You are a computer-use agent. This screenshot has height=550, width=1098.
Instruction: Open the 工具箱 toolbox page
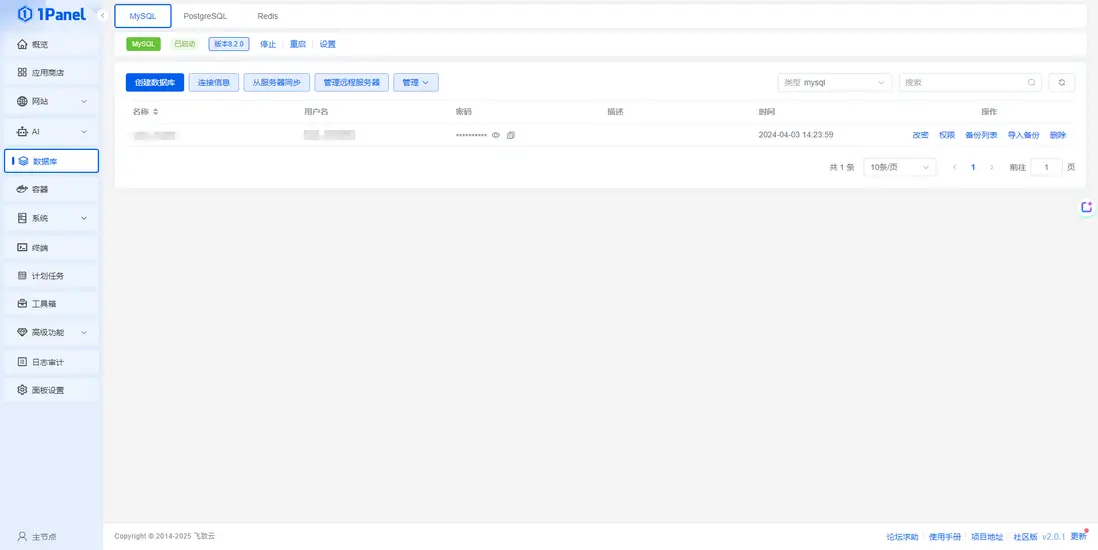click(x=51, y=304)
